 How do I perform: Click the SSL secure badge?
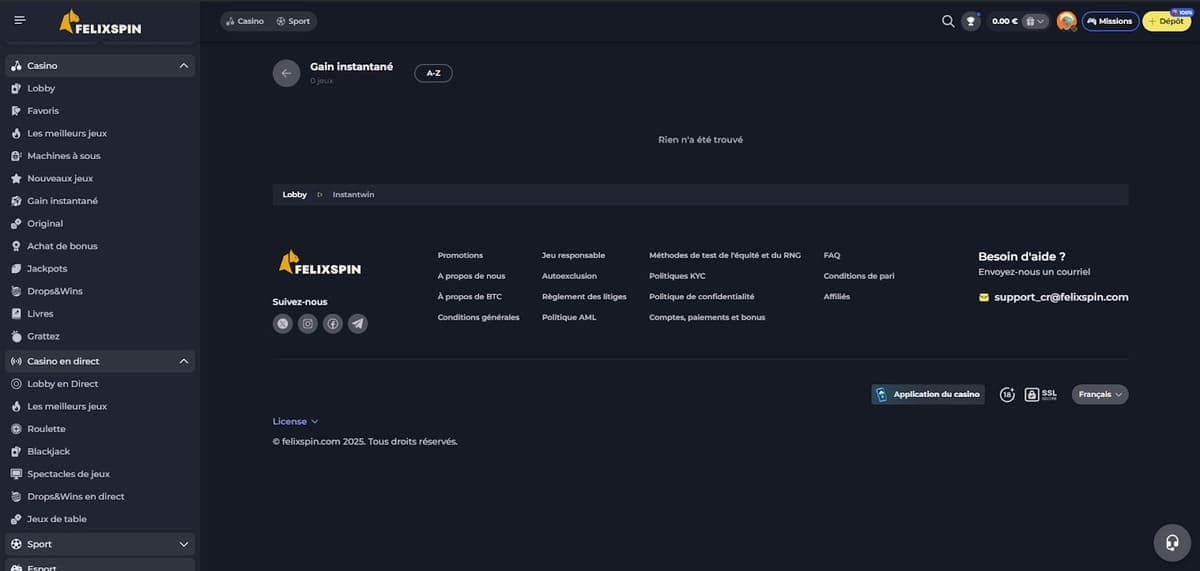coord(1040,395)
